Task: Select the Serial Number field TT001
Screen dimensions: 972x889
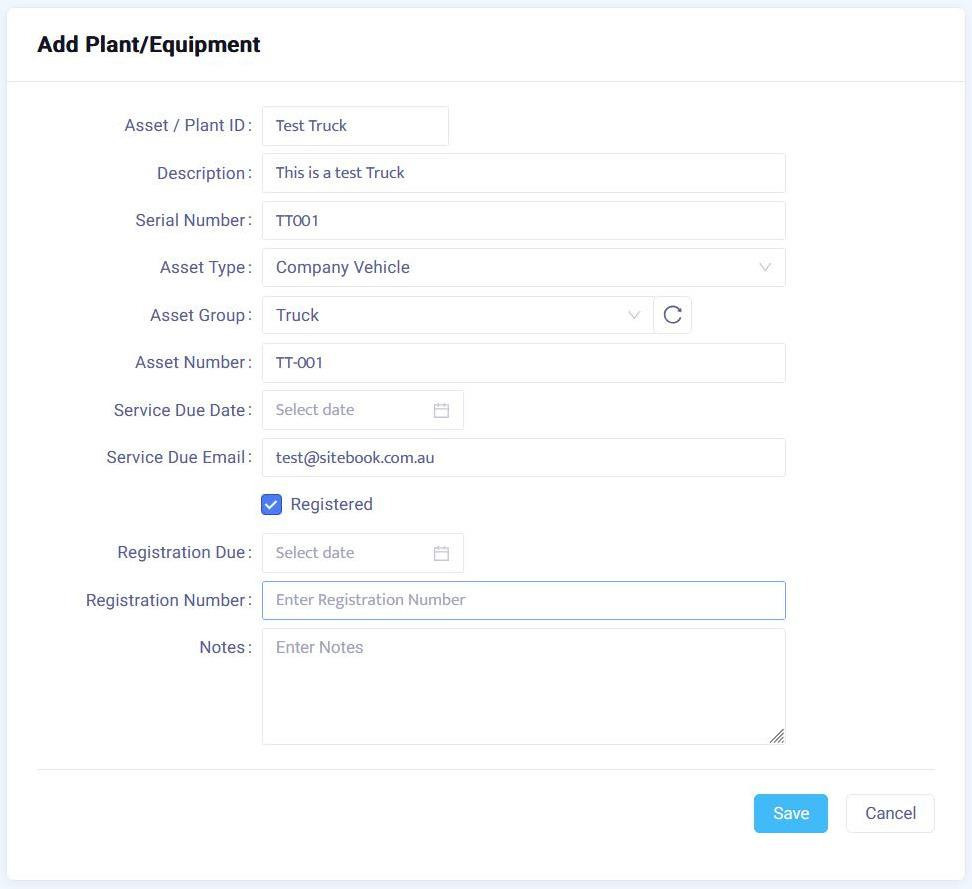Action: coord(523,220)
